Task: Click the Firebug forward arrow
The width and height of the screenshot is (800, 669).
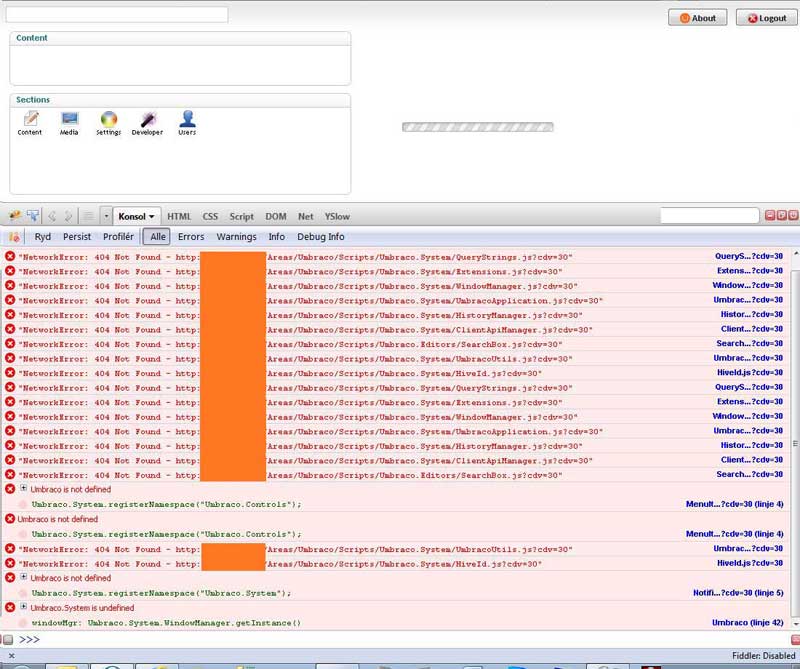Action: [68, 216]
